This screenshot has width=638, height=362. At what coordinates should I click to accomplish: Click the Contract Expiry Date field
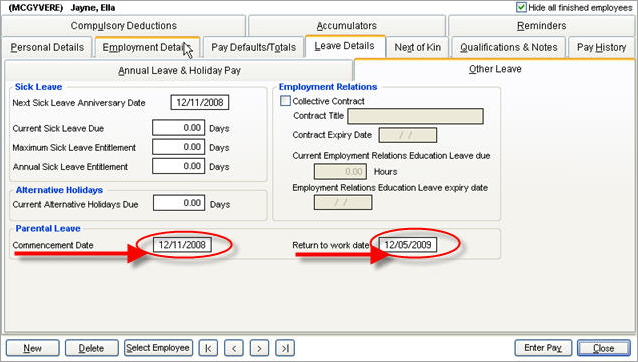point(408,135)
